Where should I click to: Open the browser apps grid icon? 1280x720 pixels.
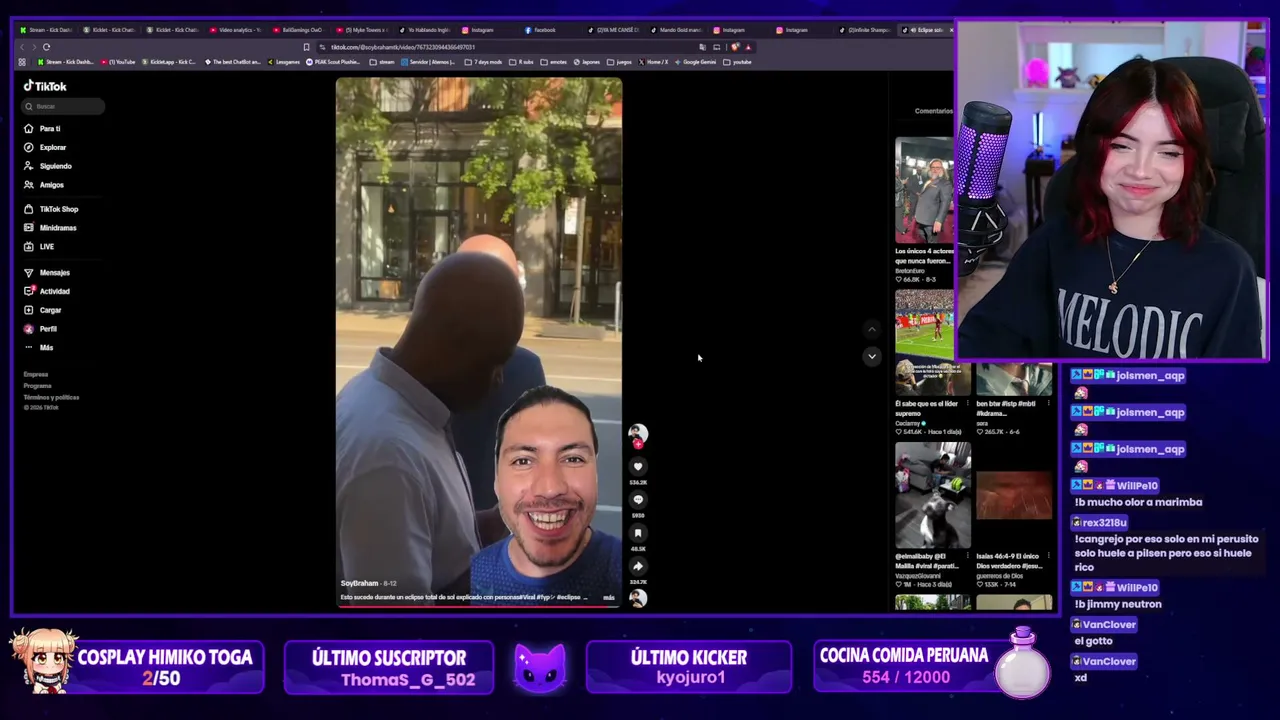click(22, 62)
